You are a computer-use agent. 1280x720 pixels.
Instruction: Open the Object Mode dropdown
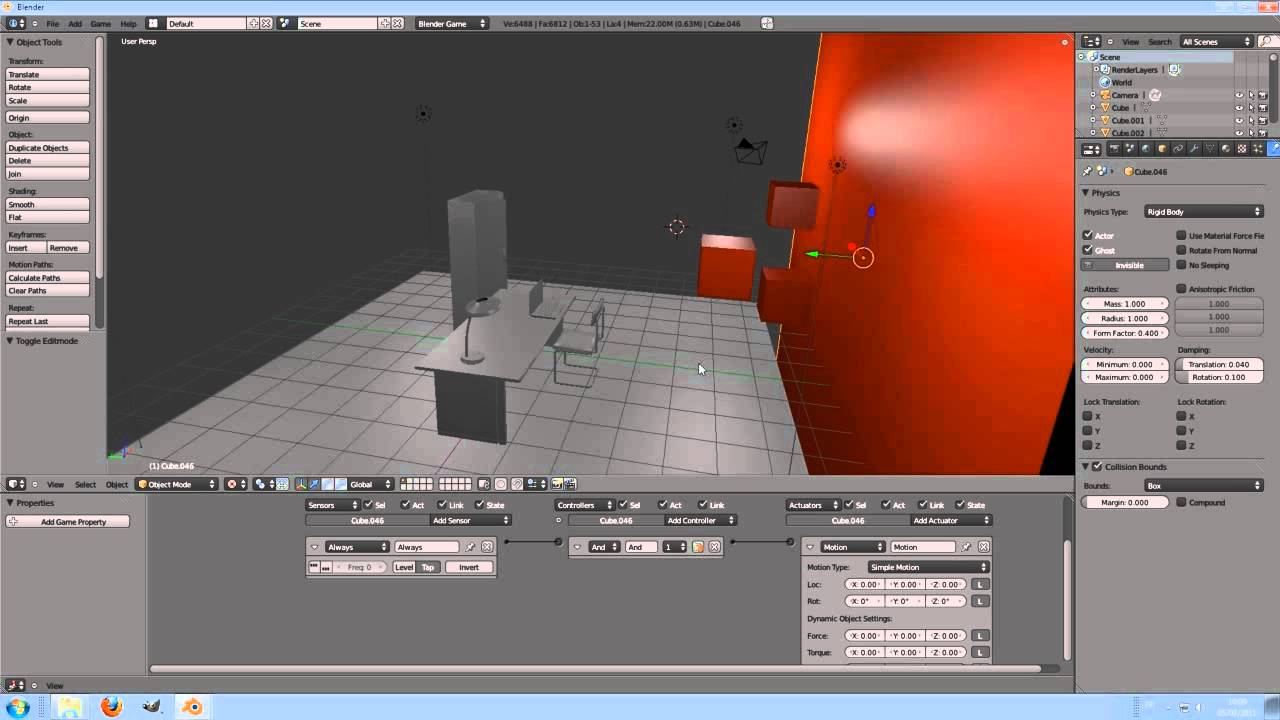click(177, 484)
